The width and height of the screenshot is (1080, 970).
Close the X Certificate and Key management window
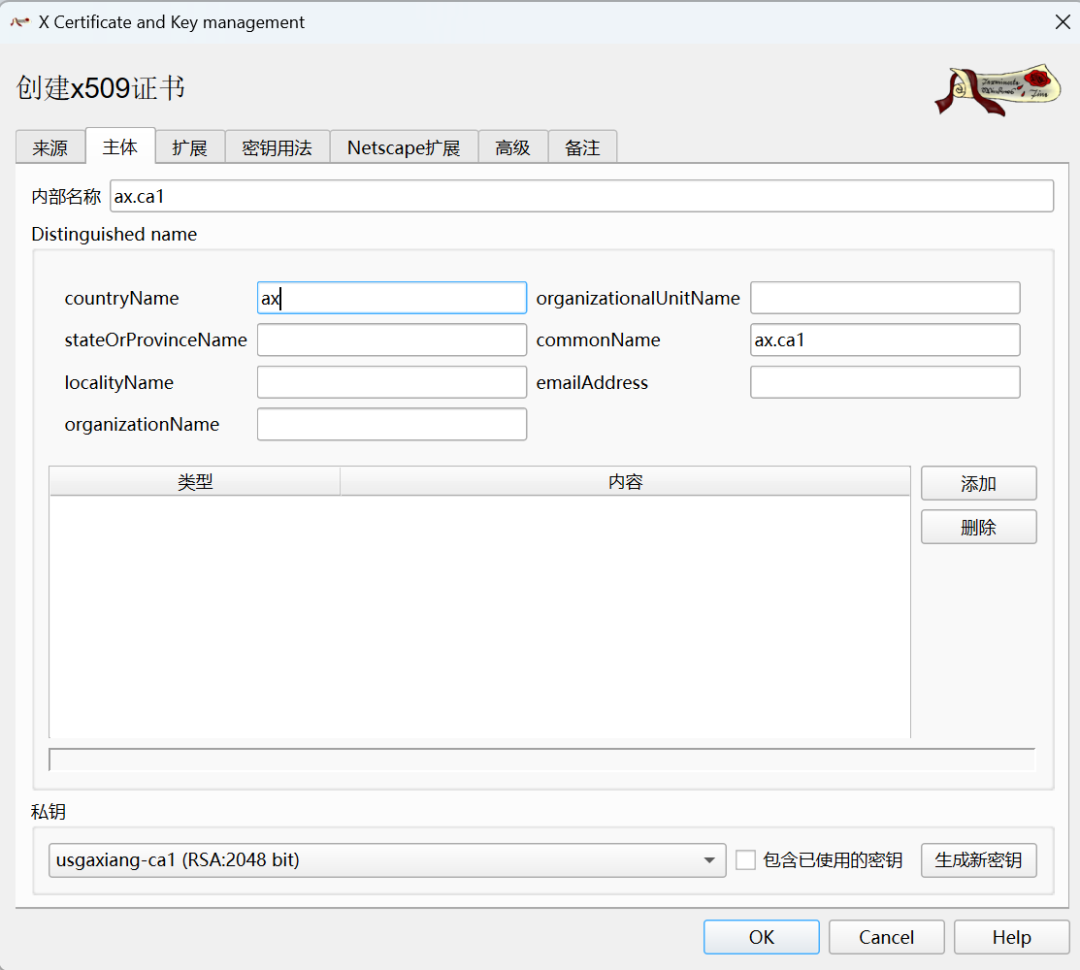pyautogui.click(x=1062, y=22)
